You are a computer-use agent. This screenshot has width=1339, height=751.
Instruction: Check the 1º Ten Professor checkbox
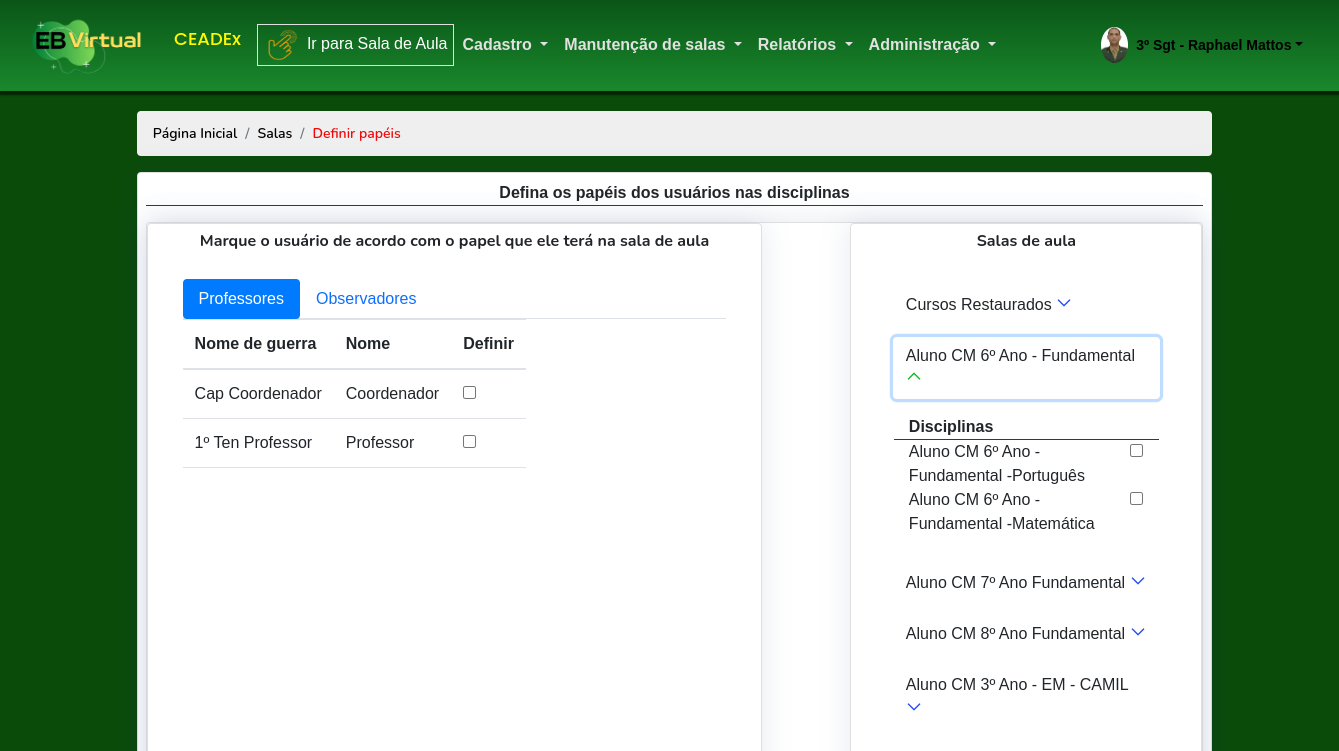coord(469,442)
